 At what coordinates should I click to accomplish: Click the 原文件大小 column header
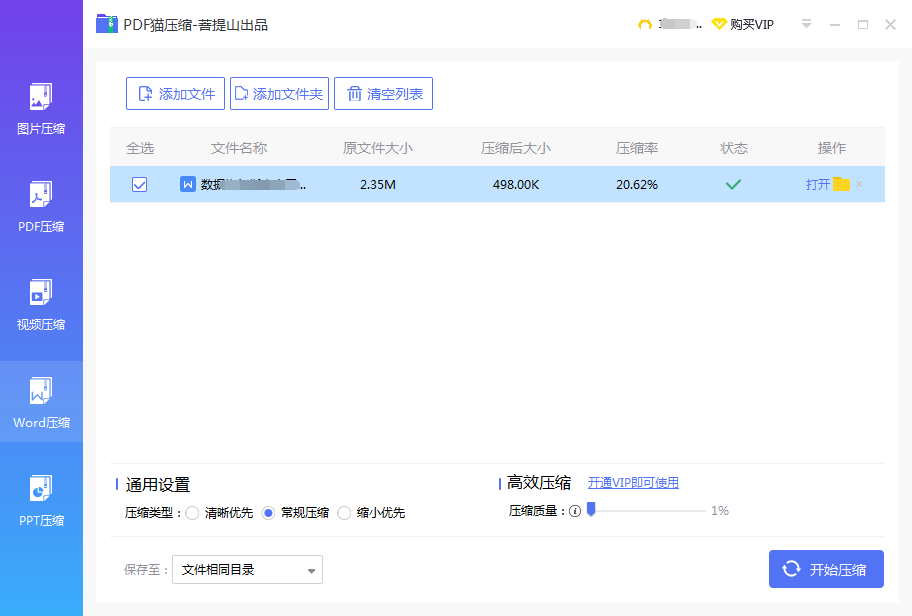point(377,148)
